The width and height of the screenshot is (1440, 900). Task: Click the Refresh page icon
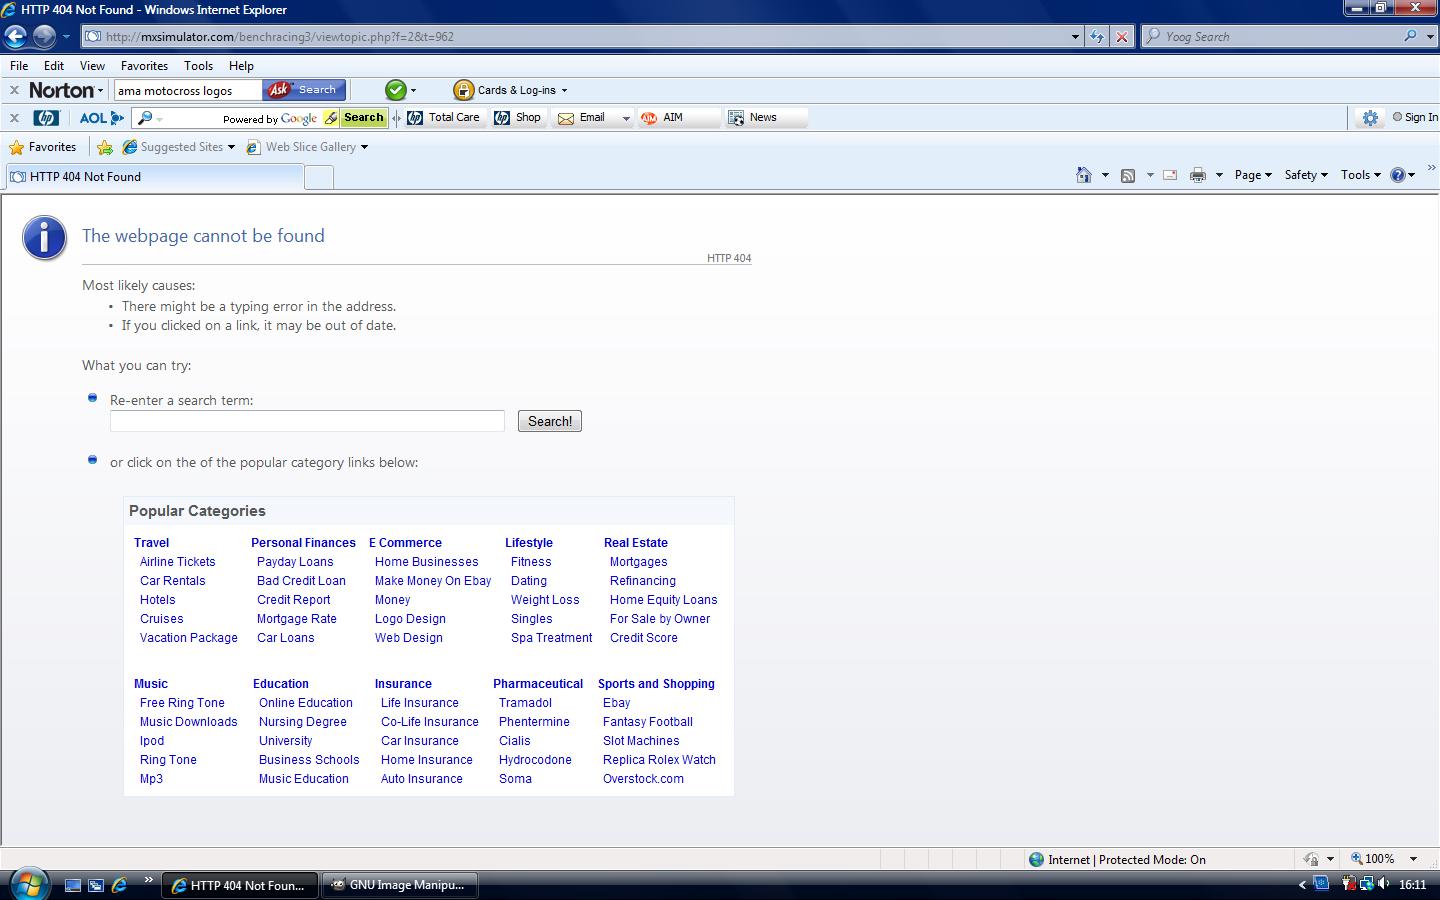1097,37
